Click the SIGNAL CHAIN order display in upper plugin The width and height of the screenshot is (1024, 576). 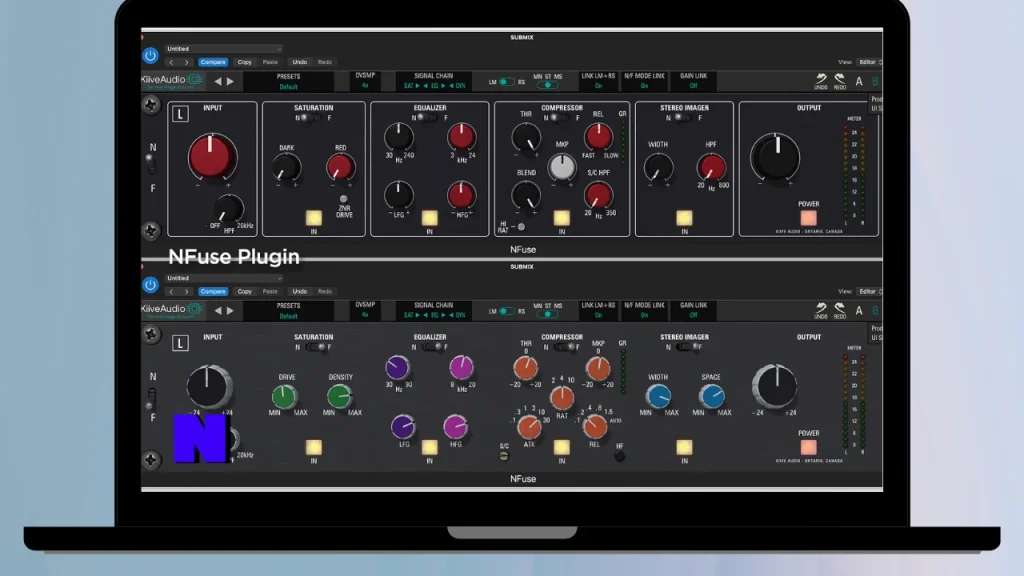tap(434, 81)
